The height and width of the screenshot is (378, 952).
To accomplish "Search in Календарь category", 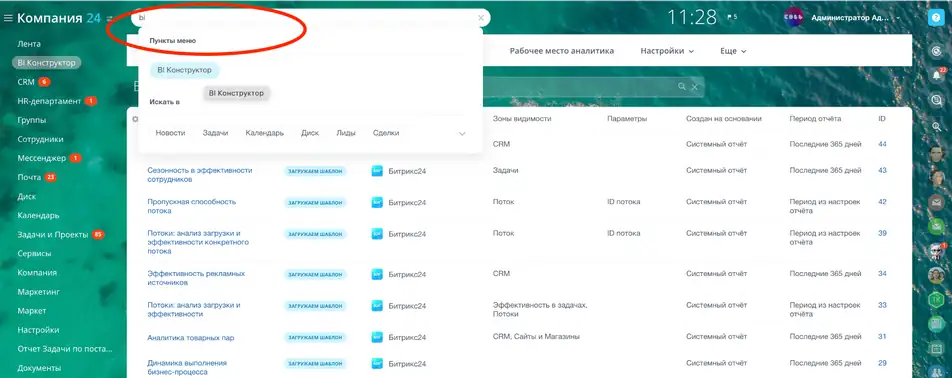I will (265, 133).
